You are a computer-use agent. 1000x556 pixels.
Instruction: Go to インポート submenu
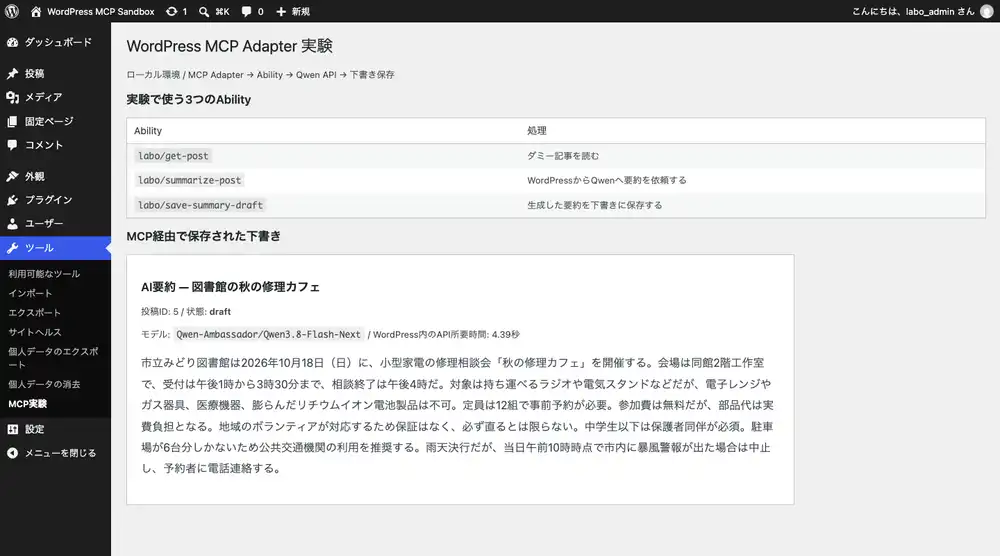pos(30,293)
